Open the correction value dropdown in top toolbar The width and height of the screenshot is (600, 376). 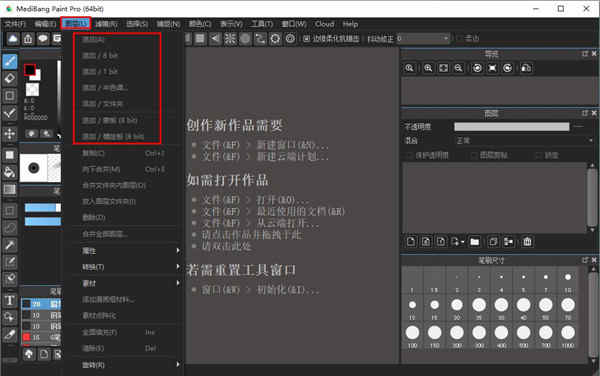coord(422,38)
